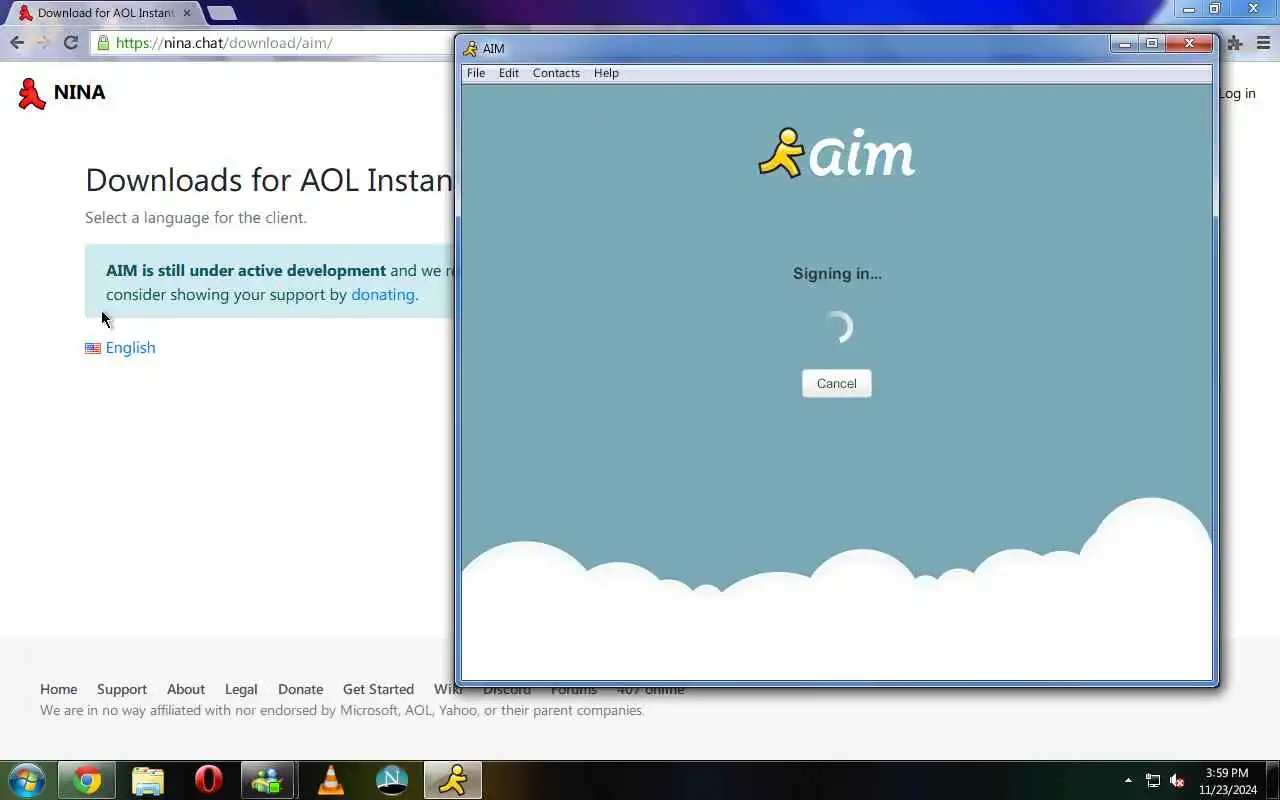The width and height of the screenshot is (1280, 800).
Task: Go back in the browser
Action: [17, 42]
